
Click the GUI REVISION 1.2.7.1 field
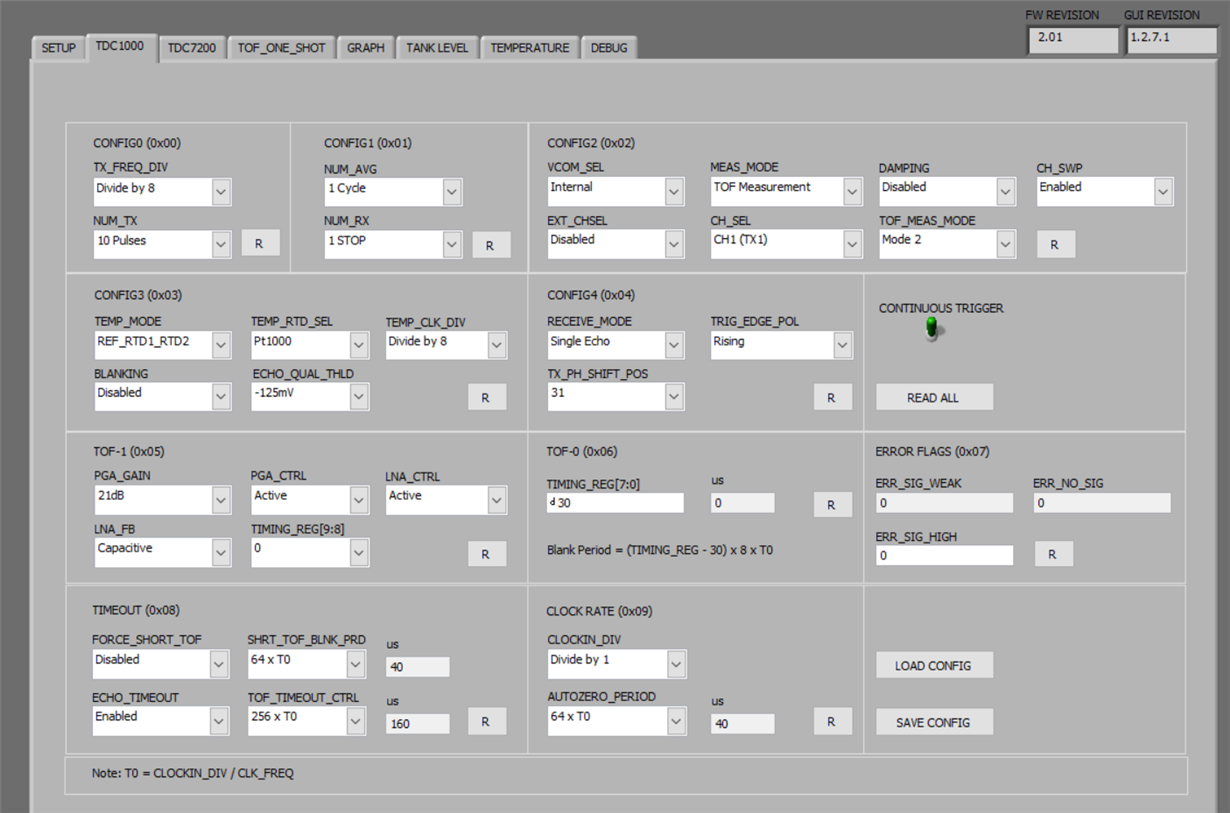click(1171, 39)
